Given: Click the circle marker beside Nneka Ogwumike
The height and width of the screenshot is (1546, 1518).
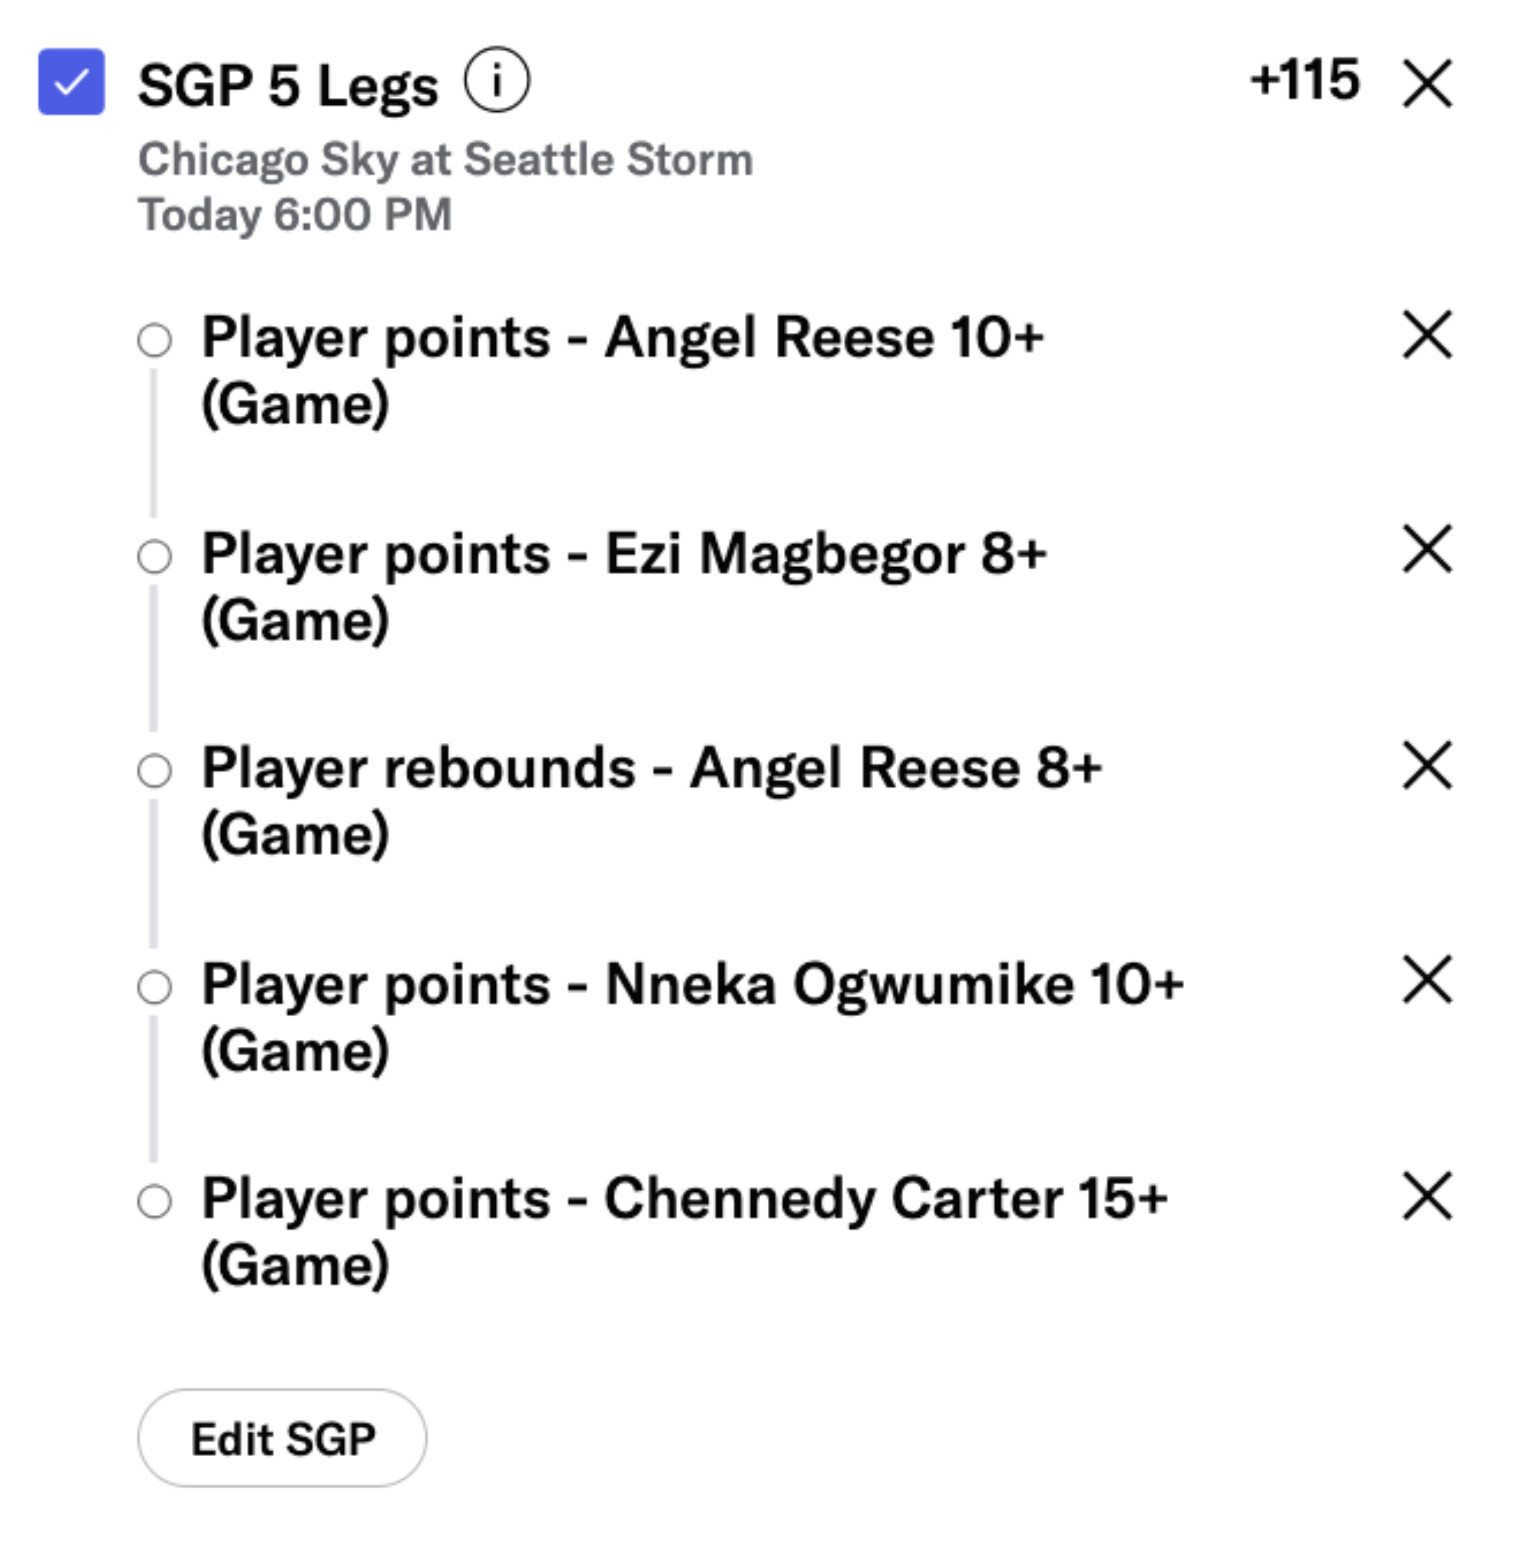Looking at the screenshot, I should tap(154, 987).
